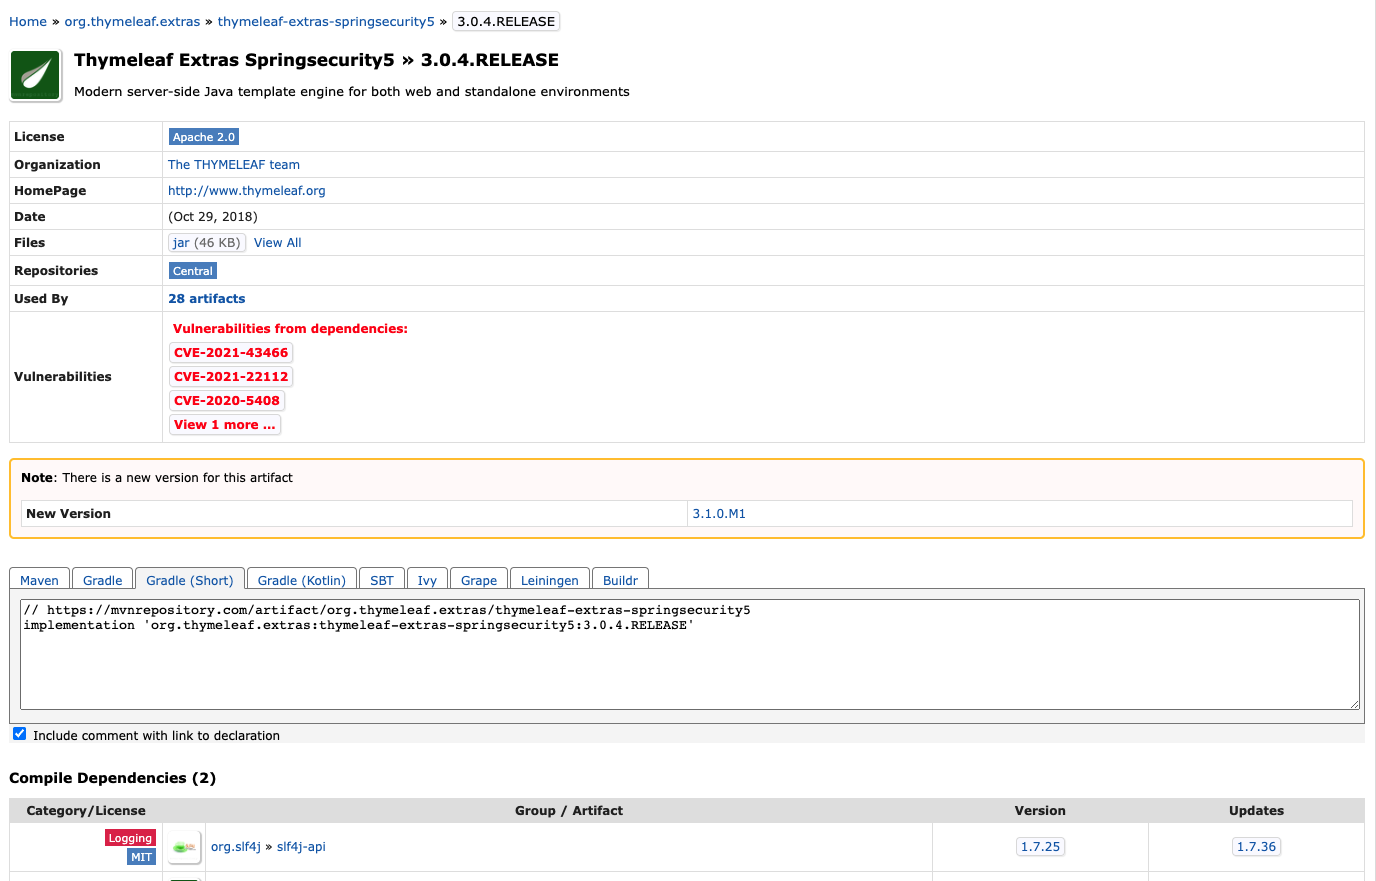Click the 3.0.4.RELEASE breadcrumb version
Viewport: 1376px width, 881px height.
pos(506,21)
